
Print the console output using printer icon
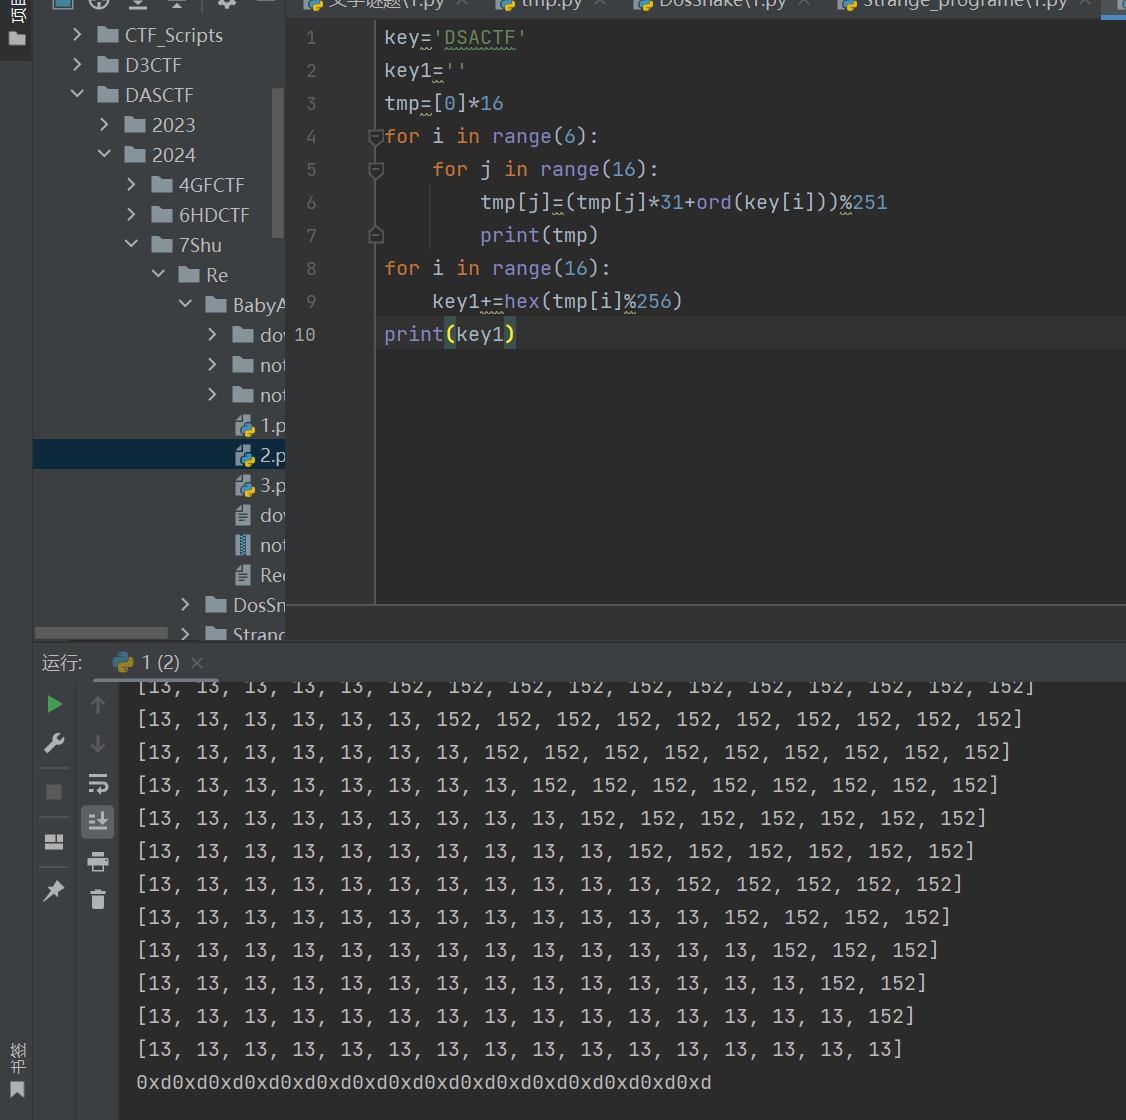coord(98,861)
